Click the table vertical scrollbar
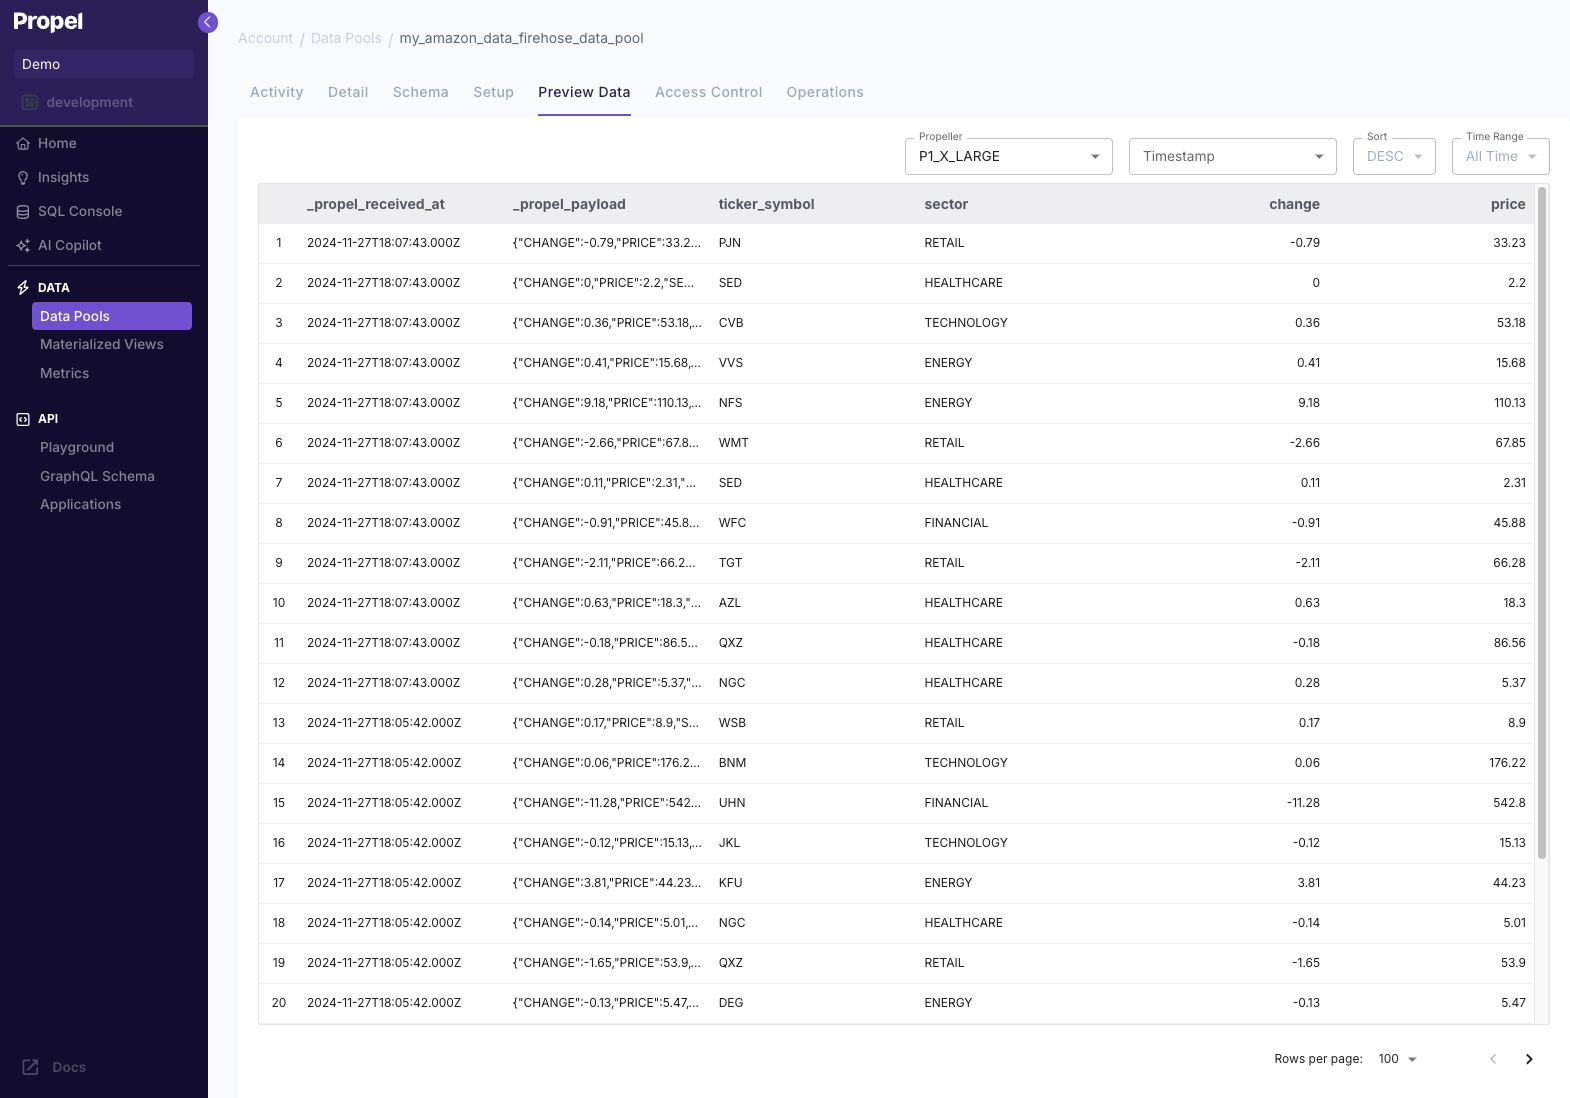This screenshot has width=1570, height=1098. 1542,522
